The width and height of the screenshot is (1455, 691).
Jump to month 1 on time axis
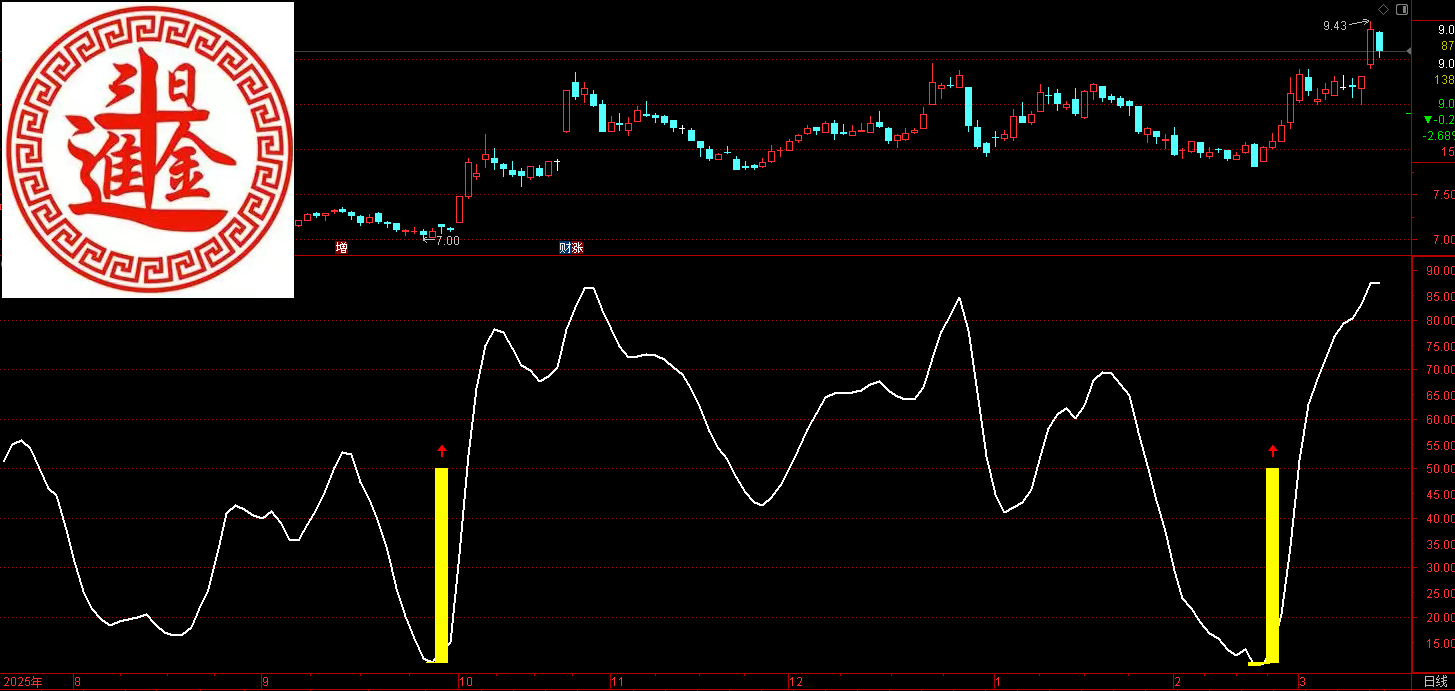click(x=998, y=682)
